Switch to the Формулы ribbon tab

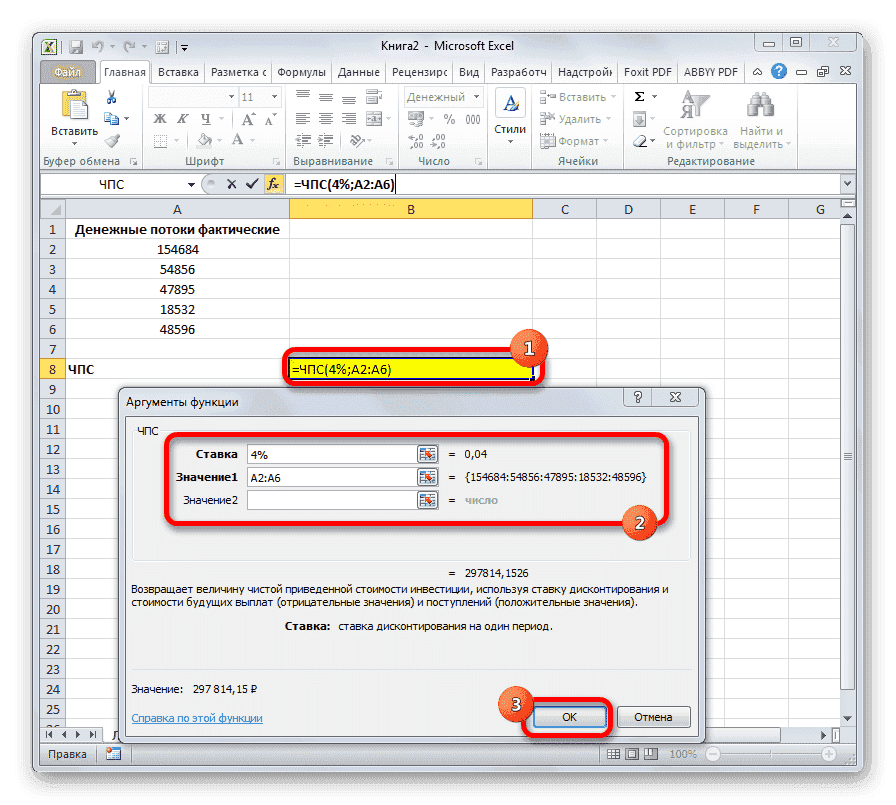click(x=302, y=71)
